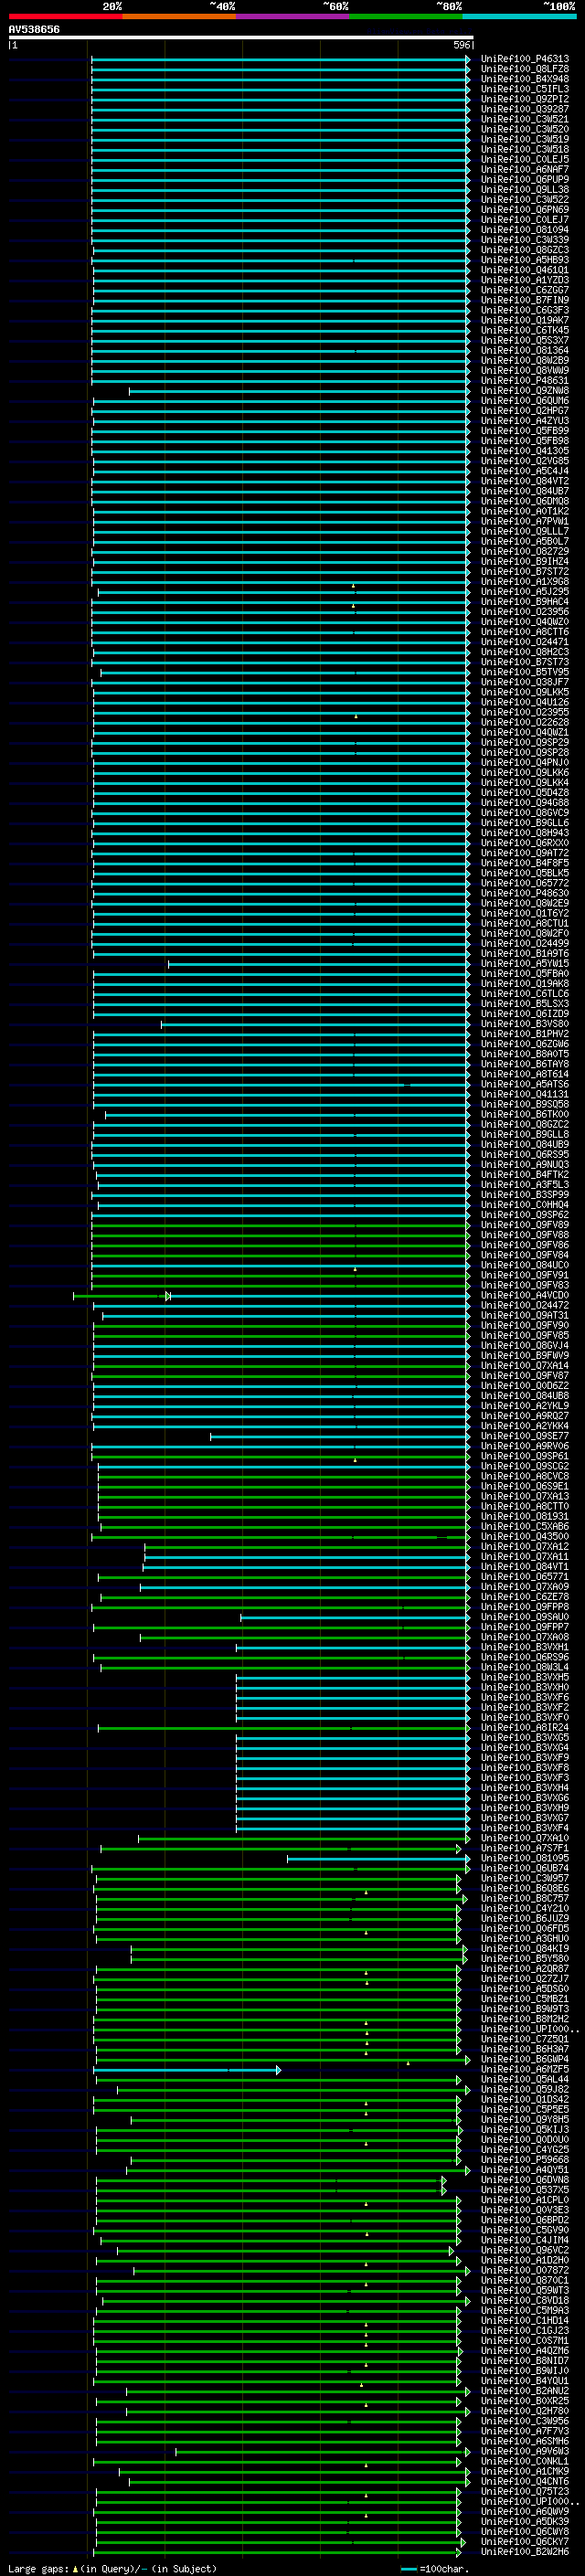Screen dimensions: 585x2576
Task: Click the UniRef100_Q9AT31 label
Action: (x=525, y=1315)
